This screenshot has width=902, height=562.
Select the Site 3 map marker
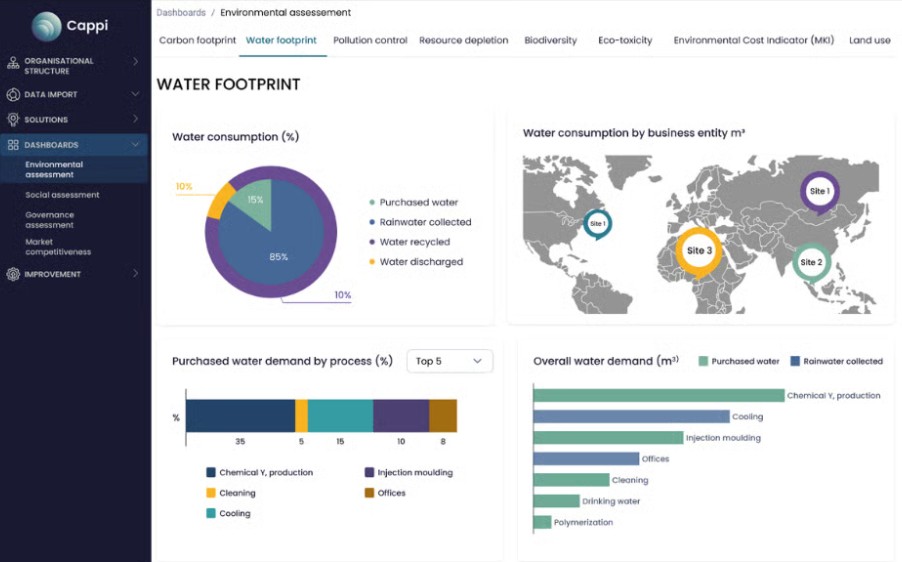pos(697,251)
